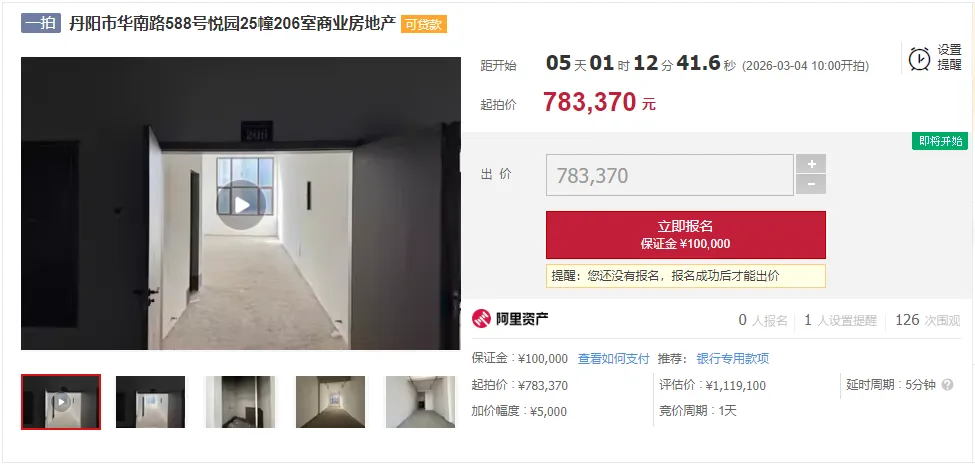Click the 立即报名 registration button
This screenshot has width=975, height=465.
point(685,234)
